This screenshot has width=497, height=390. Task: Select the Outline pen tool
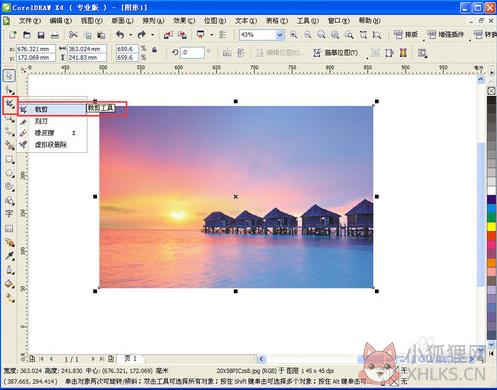point(9,270)
